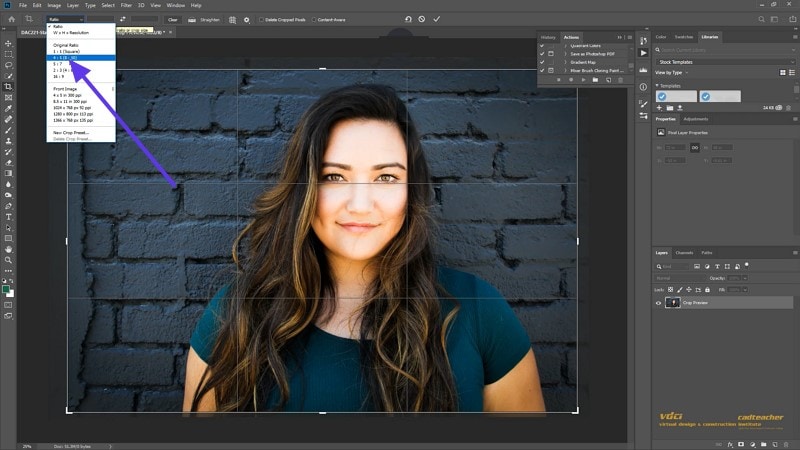Open the blend mode Normal dropdown
Screen dimensions: 800x450
point(680,278)
